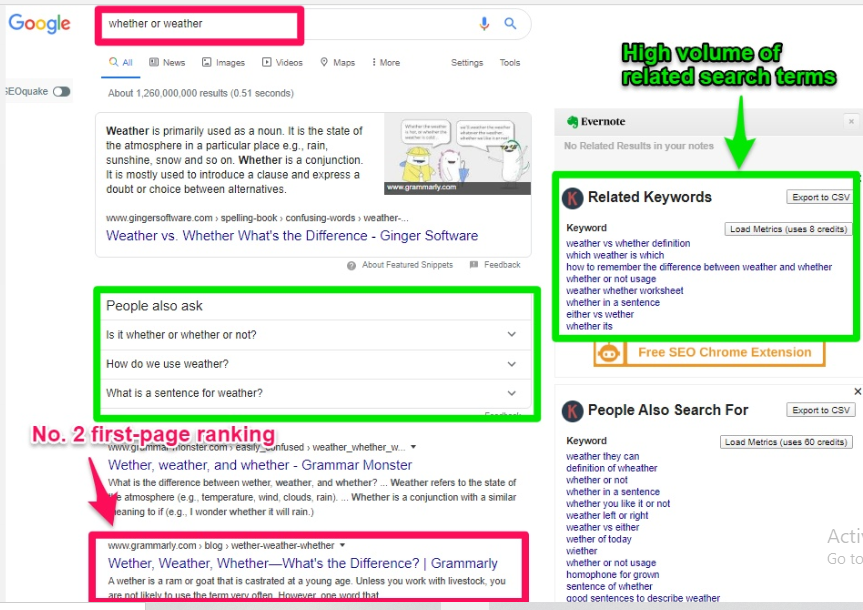The height and width of the screenshot is (610, 863).
Task: Open Grammarly URL dropdown arrow
Action: tap(342, 545)
